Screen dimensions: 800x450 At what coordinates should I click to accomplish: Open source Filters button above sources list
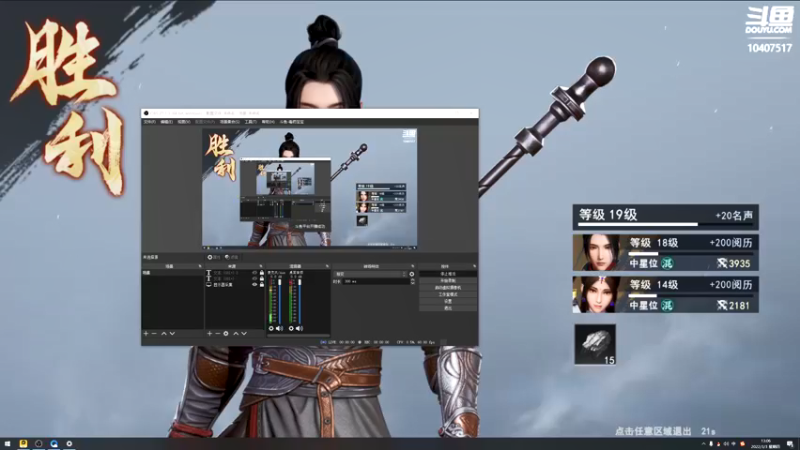click(x=232, y=257)
